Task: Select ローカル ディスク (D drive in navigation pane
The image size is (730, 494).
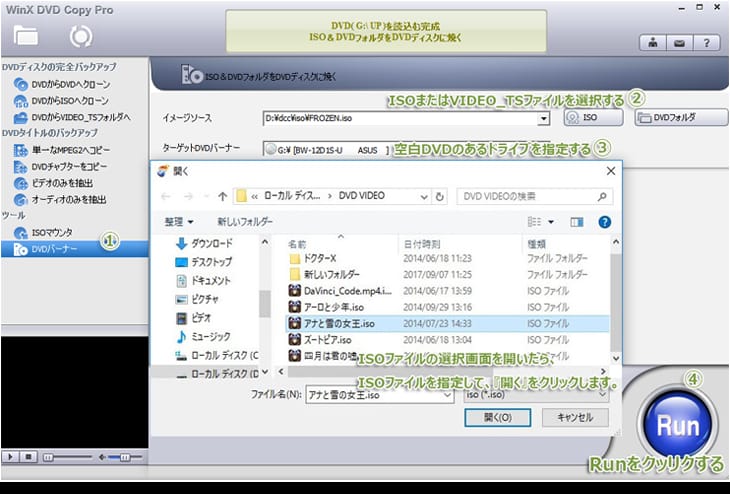Action: point(216,374)
